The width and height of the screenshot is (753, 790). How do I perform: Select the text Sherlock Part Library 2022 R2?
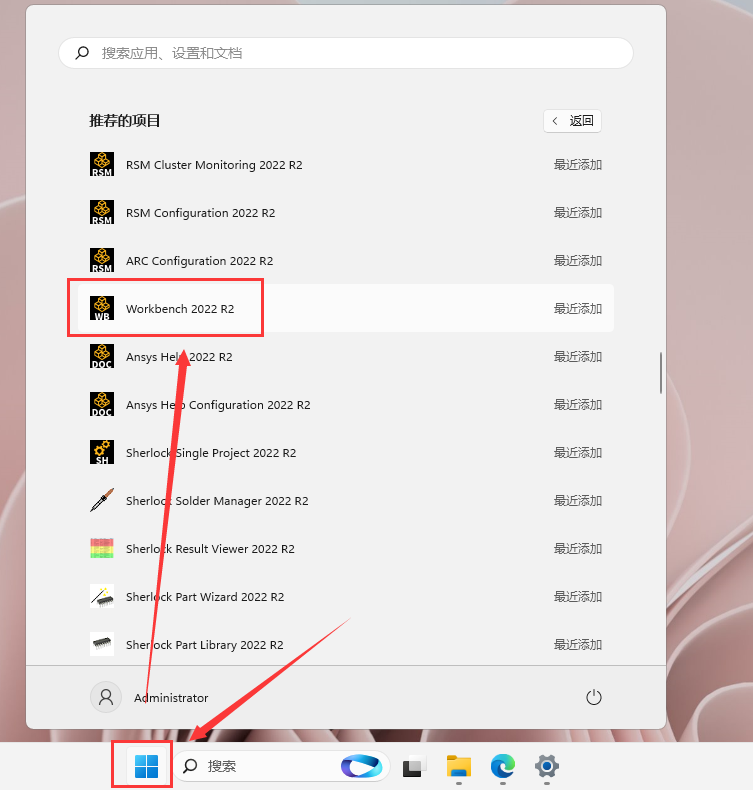204,645
